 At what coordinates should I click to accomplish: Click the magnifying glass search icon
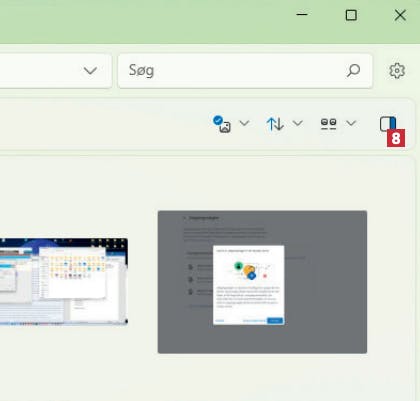(353, 71)
